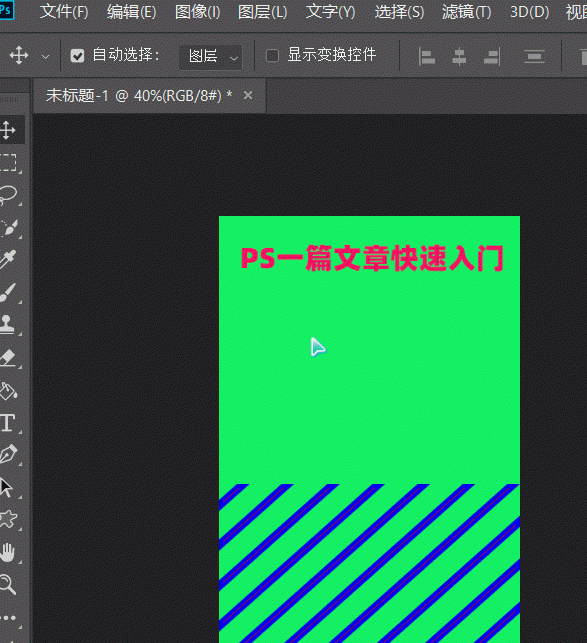Image resolution: width=587 pixels, height=643 pixels.
Task: Close the 未标题-1 document tab
Action: 248,96
